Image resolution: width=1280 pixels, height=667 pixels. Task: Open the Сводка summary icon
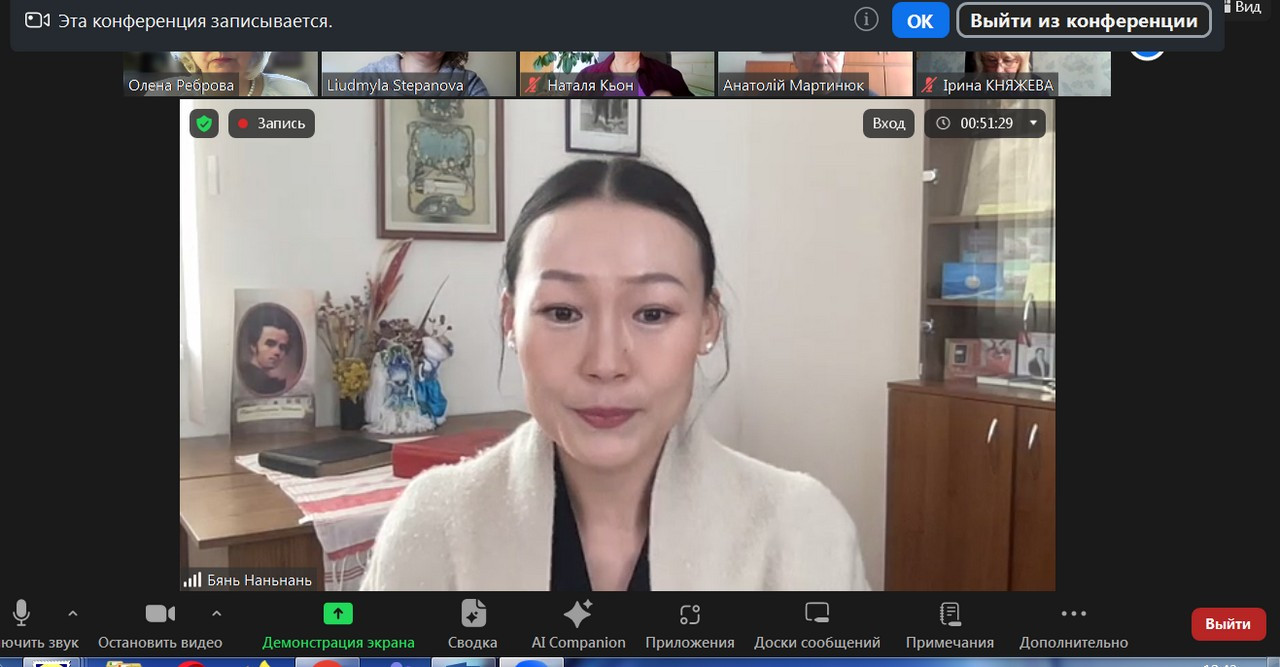(x=473, y=613)
